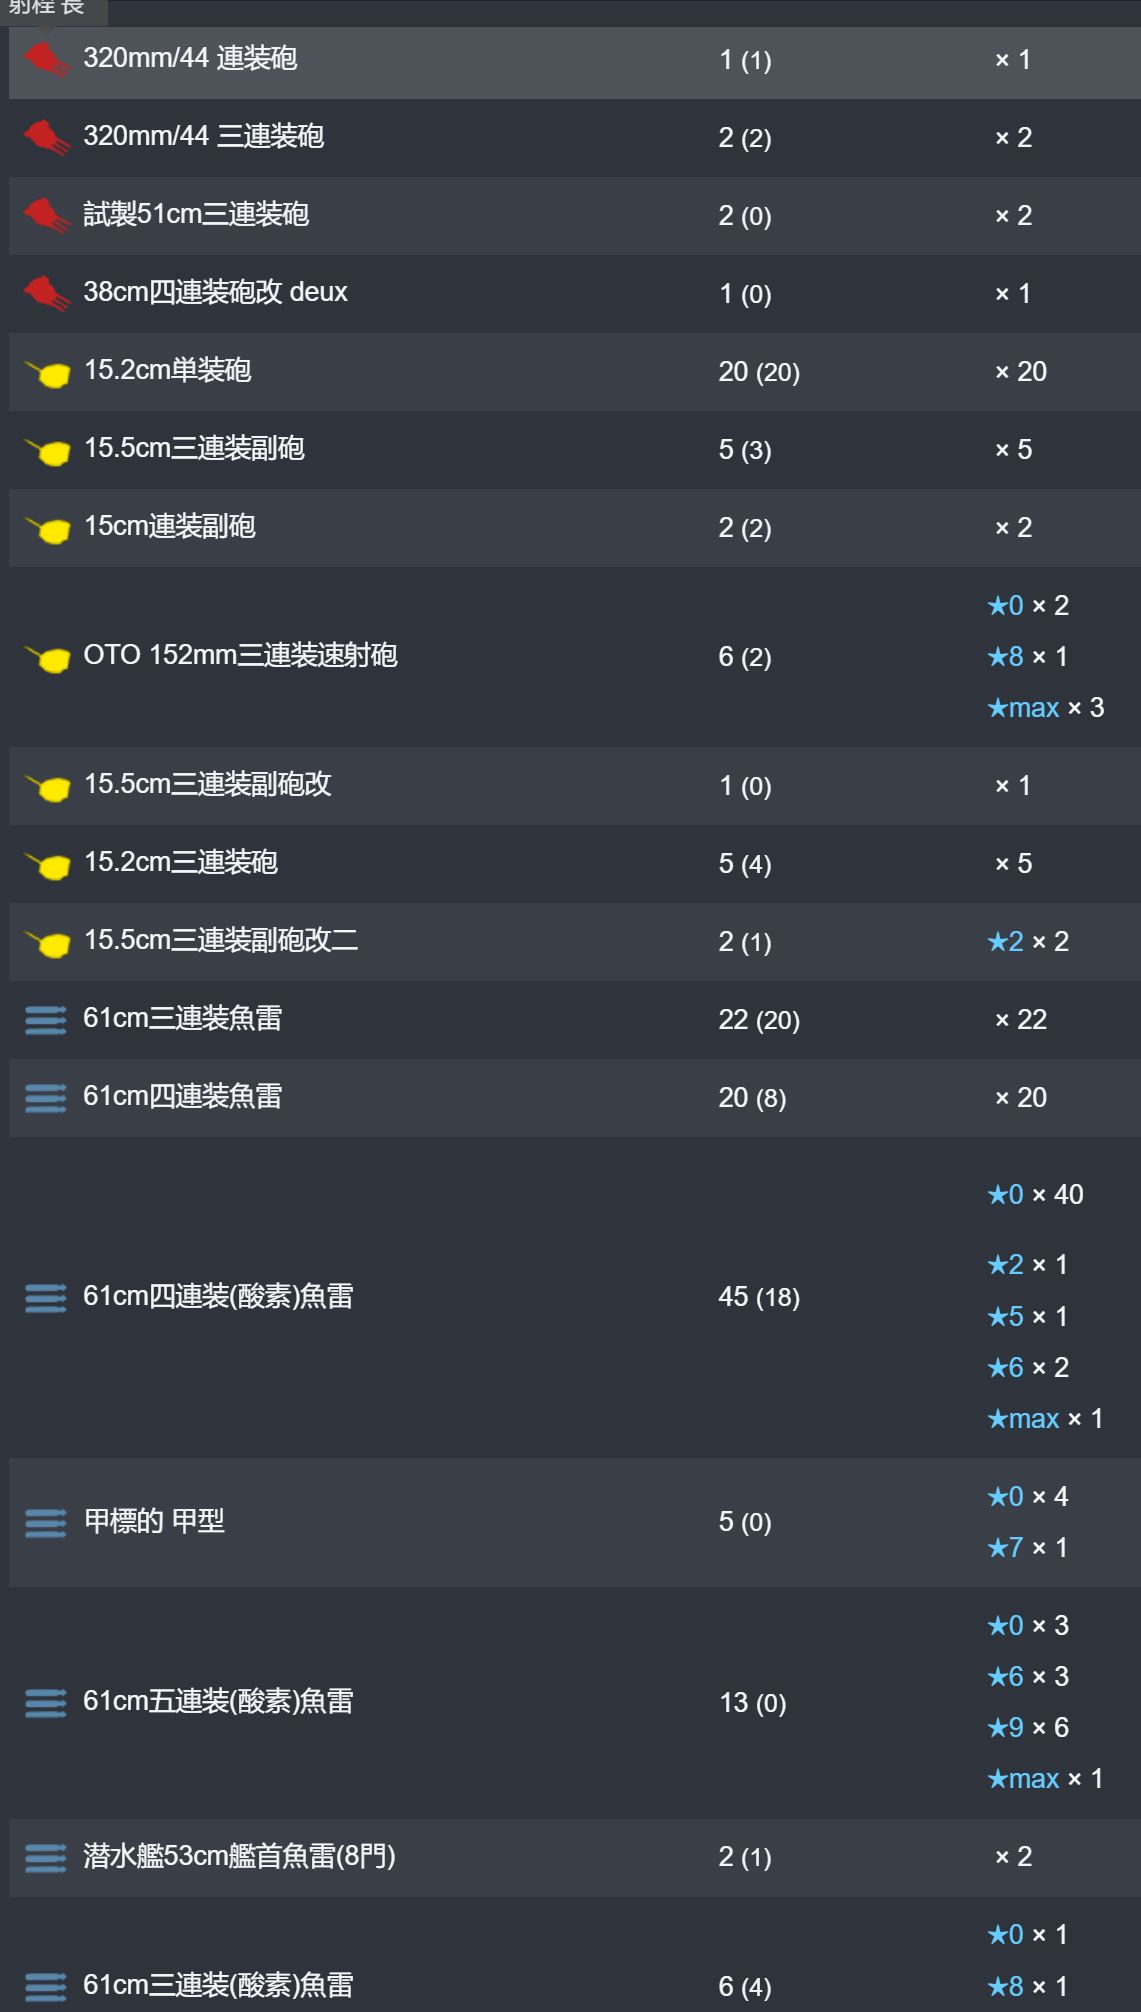Click the ★7 × 1 entry for 甲標的
This screenshot has width=1141, height=2012.
pos(1028,1547)
